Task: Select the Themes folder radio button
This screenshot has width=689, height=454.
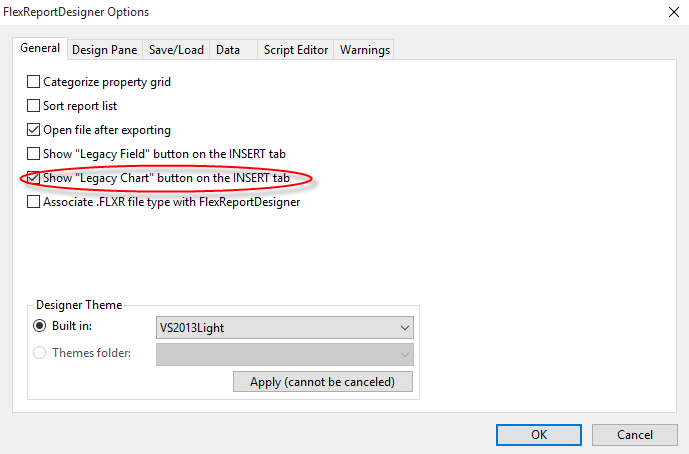Action: point(40,353)
